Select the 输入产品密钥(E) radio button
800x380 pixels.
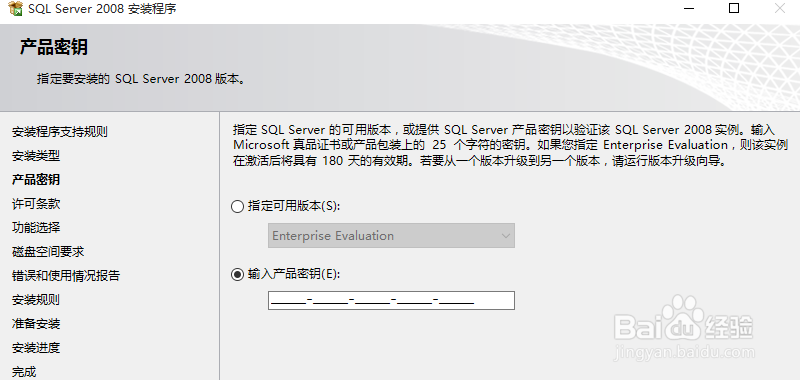pos(237,275)
